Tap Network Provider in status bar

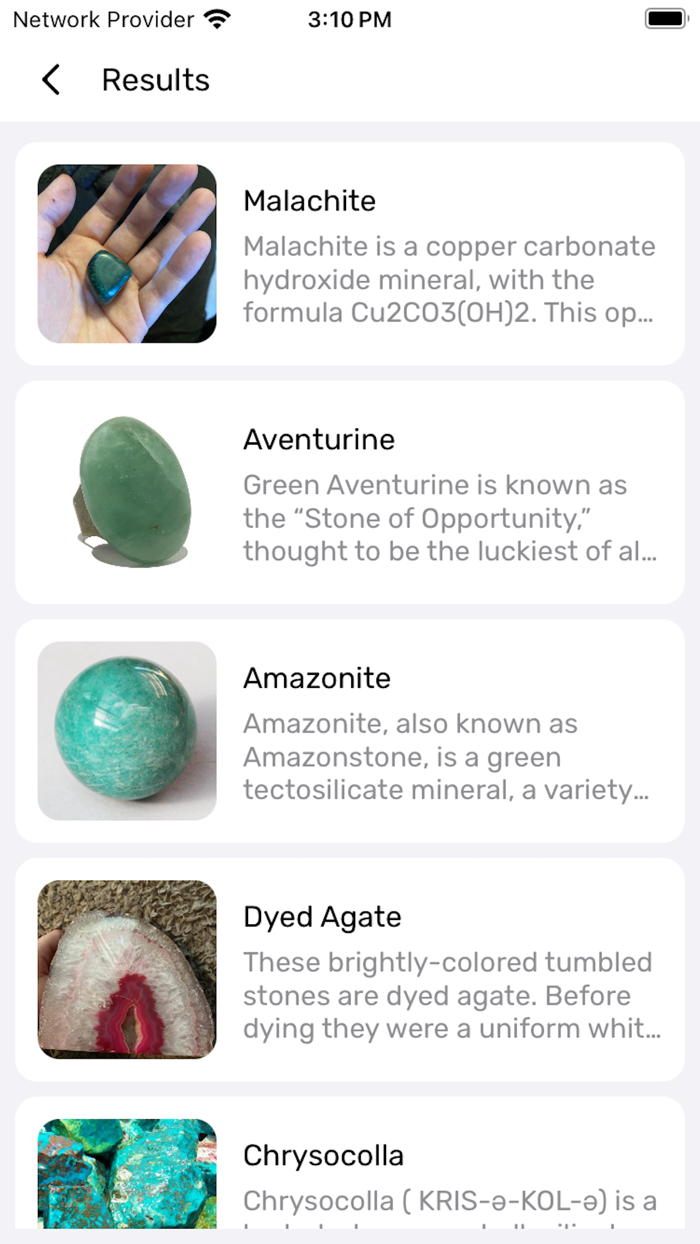click(98, 18)
